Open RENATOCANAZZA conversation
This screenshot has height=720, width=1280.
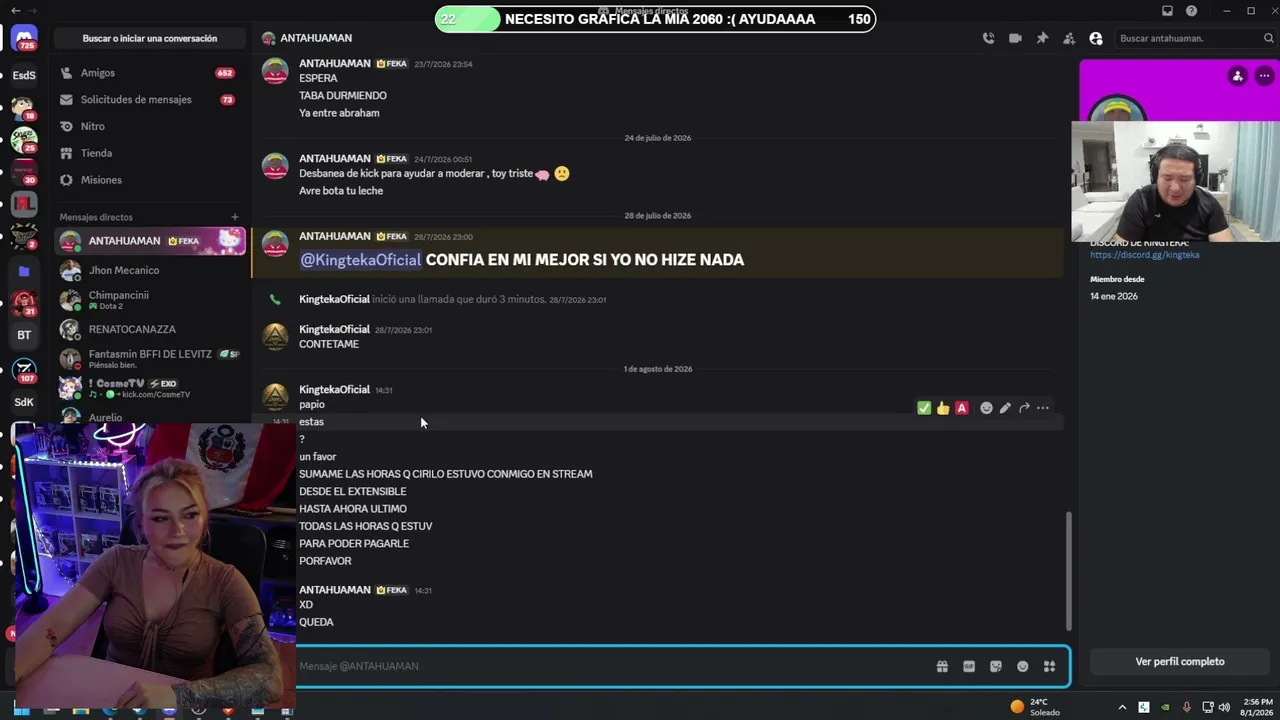[x=150, y=329]
